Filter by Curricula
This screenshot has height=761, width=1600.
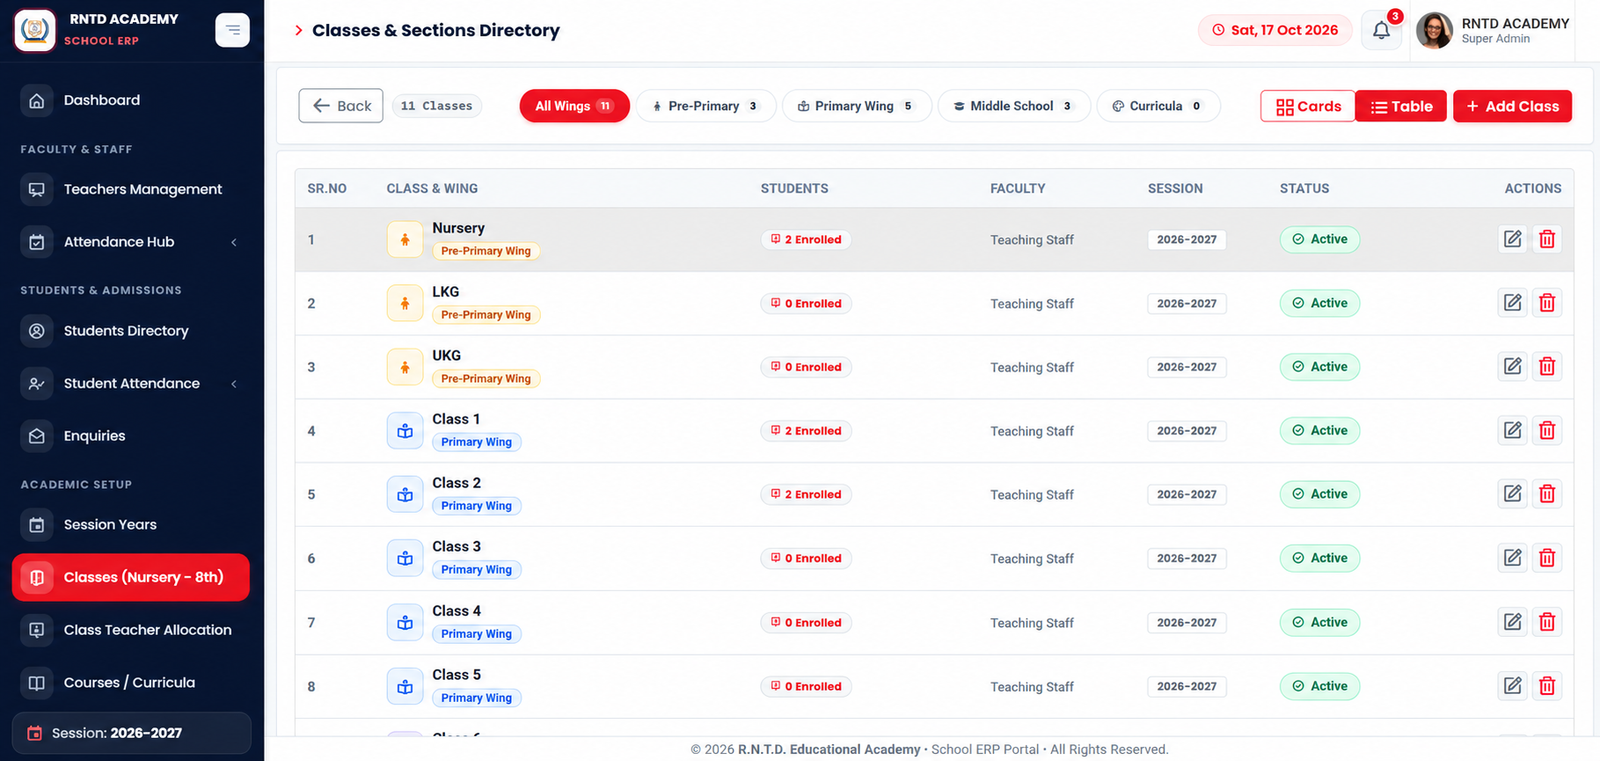(1158, 106)
